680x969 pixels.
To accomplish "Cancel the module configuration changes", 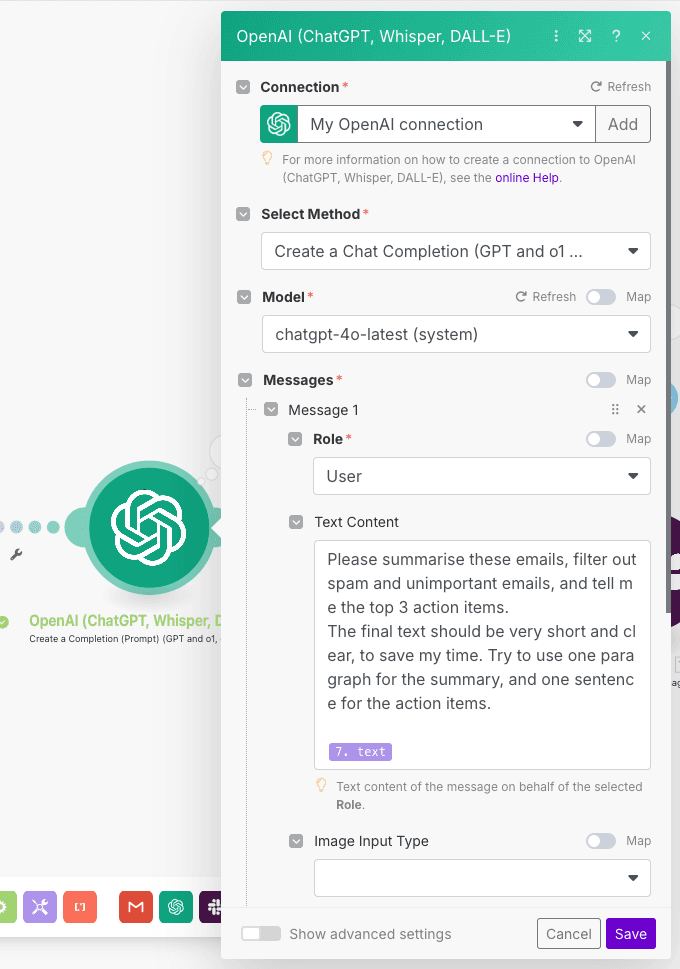I will point(568,933).
